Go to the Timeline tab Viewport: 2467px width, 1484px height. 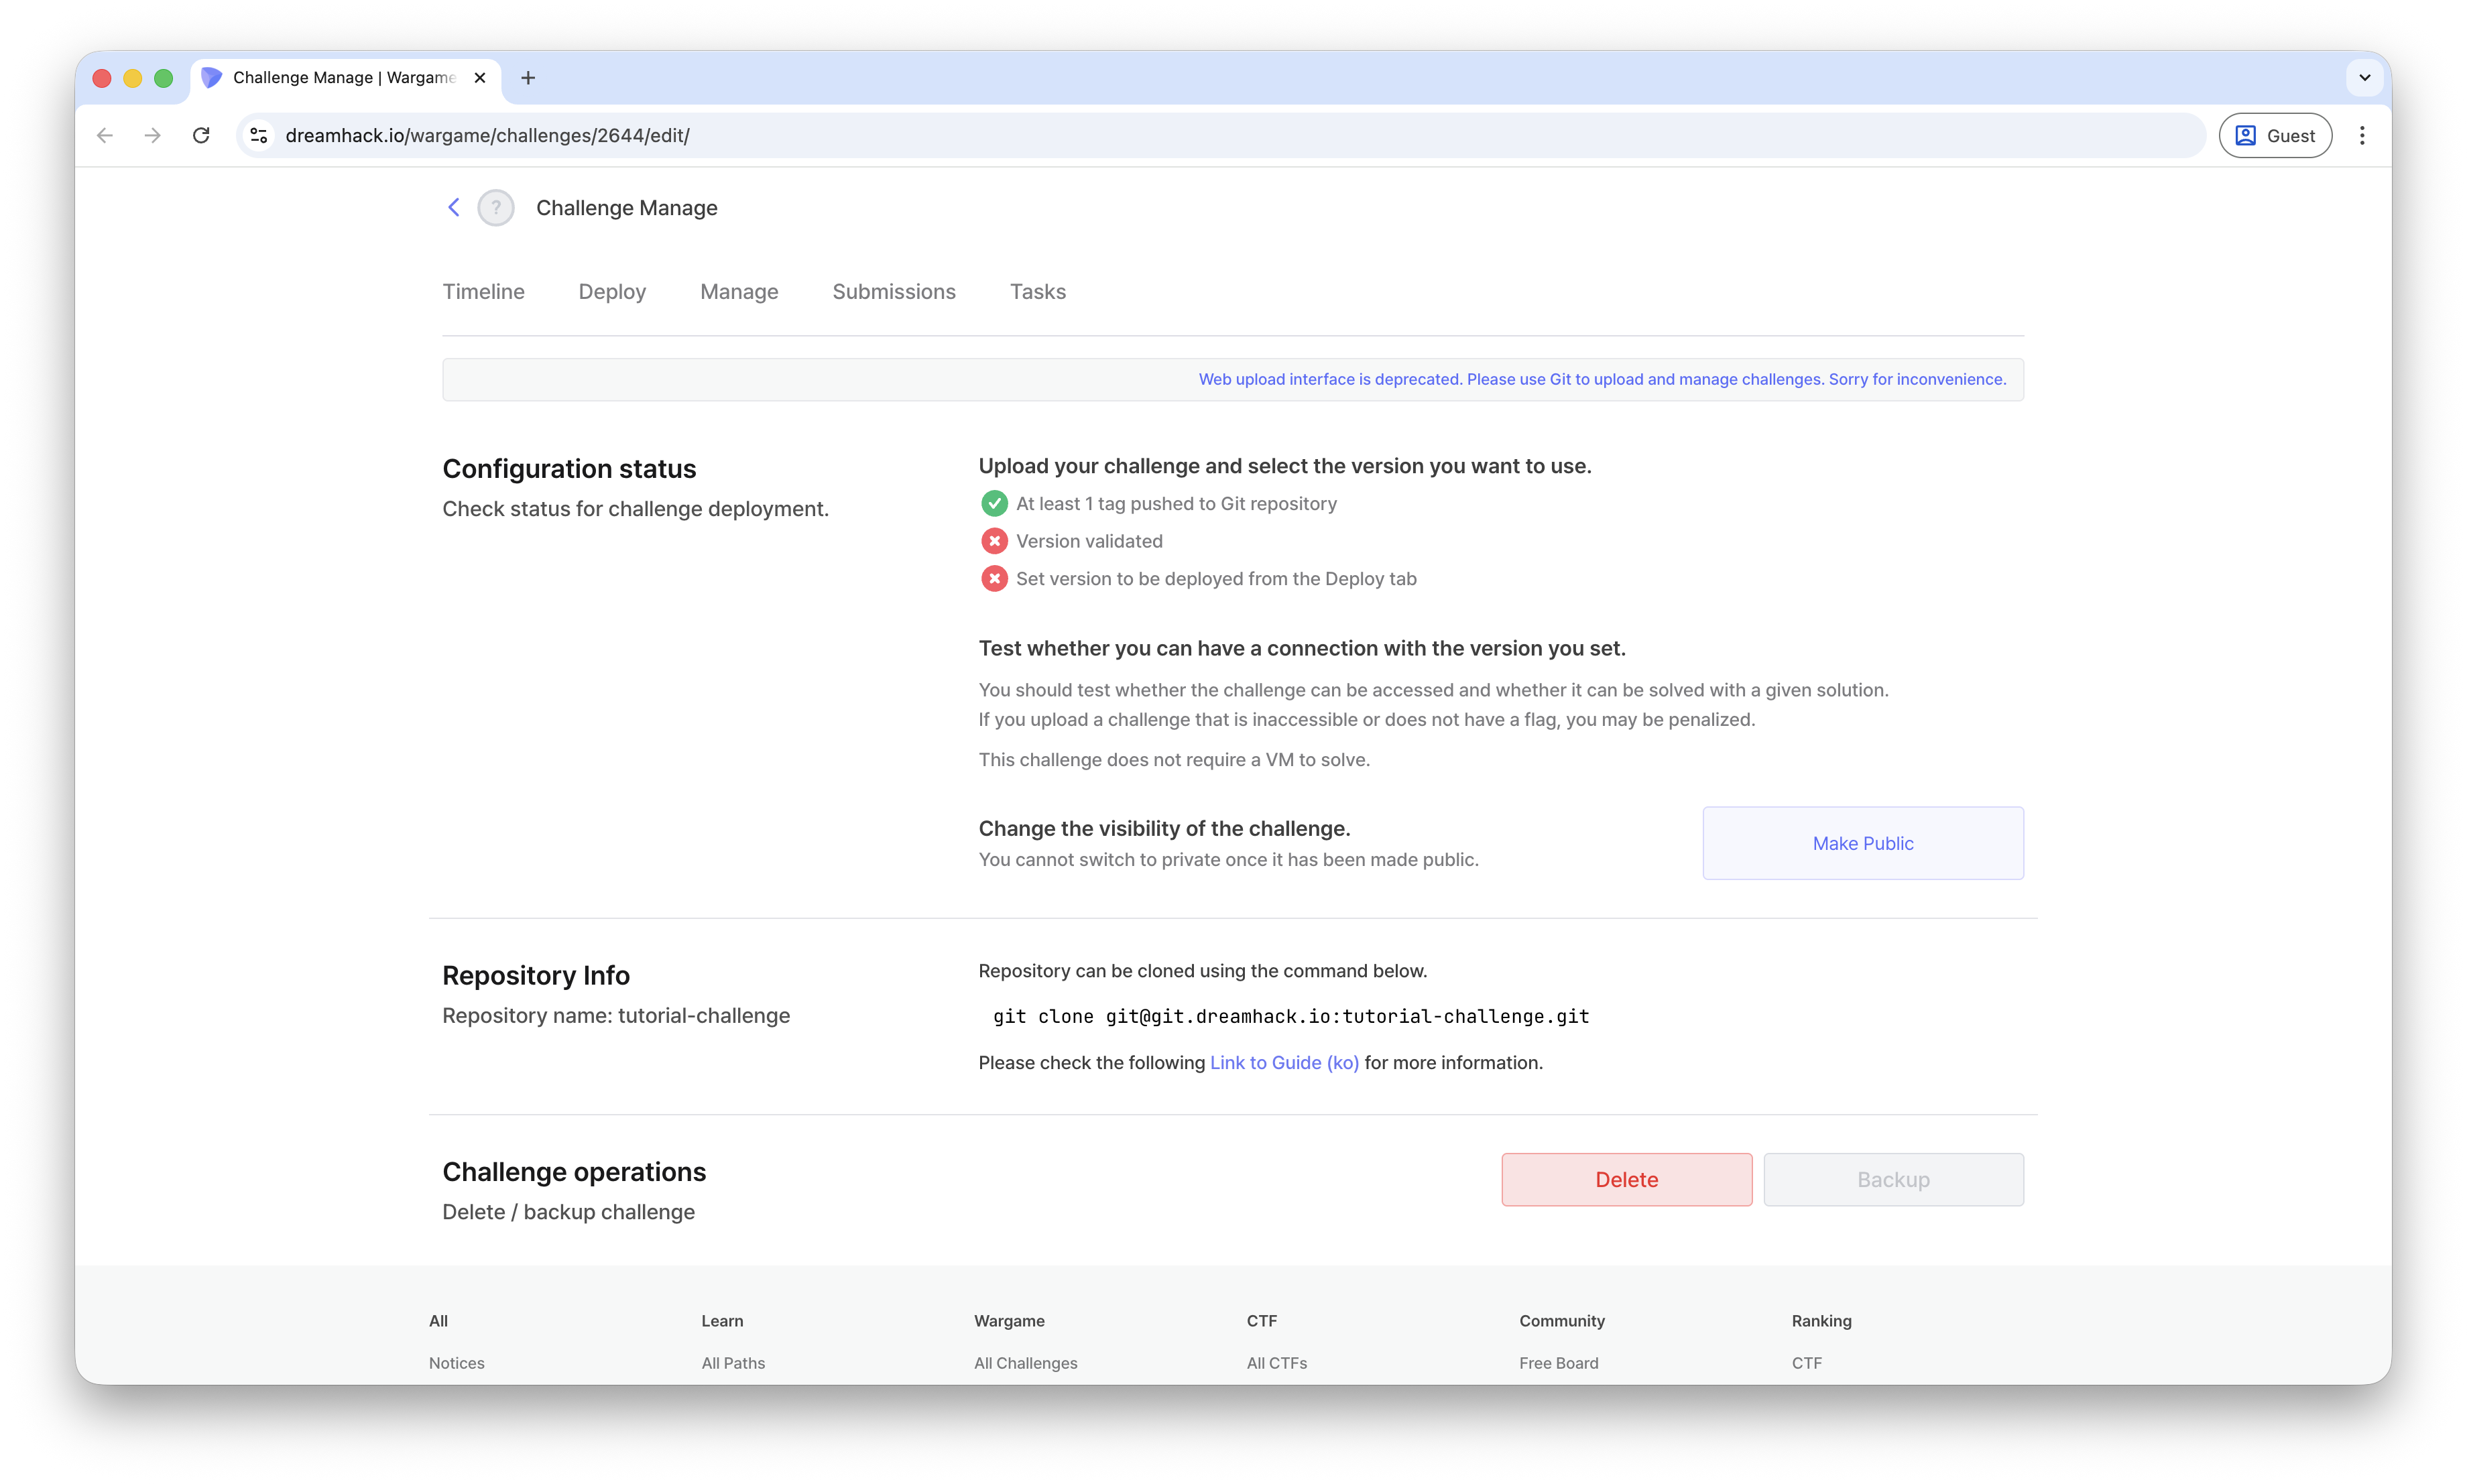483,292
